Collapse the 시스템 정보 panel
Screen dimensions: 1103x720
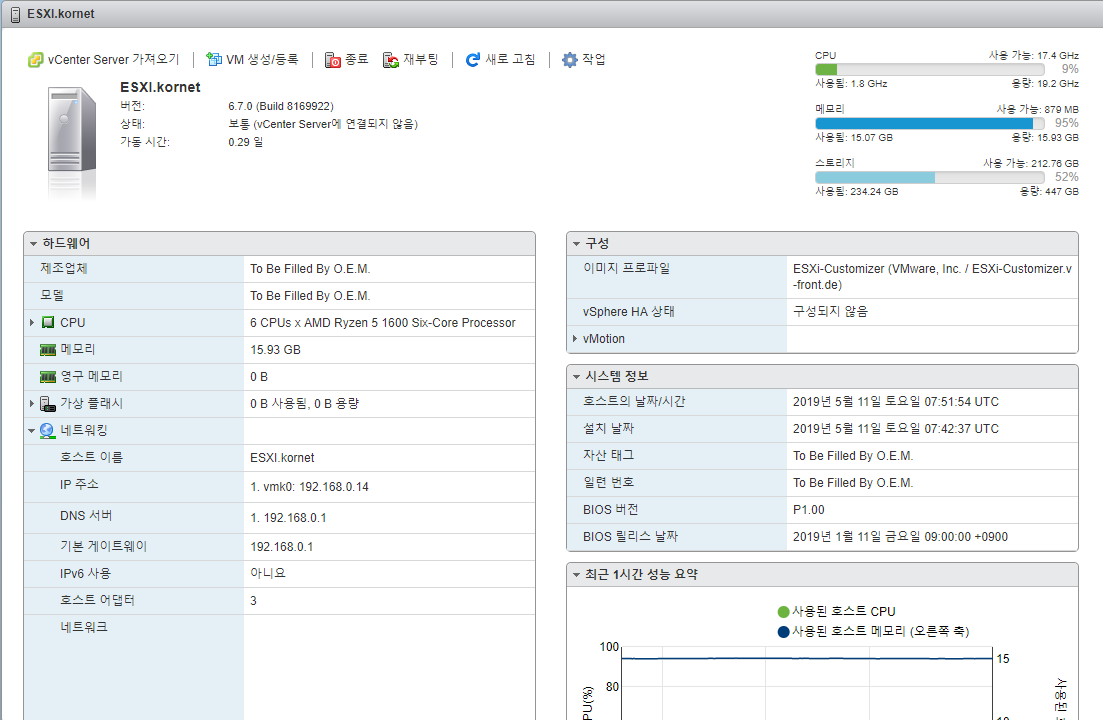tap(576, 377)
